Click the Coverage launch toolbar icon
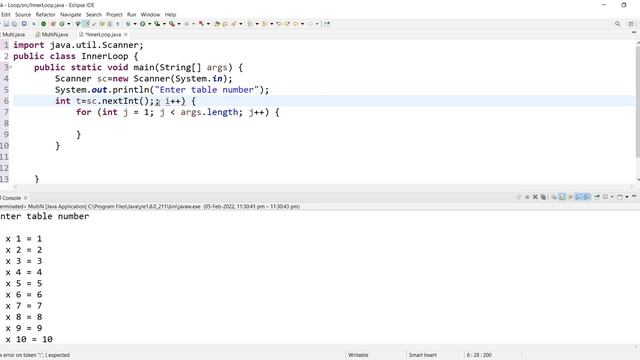Screen dimensions: 640x360 (x=157, y=24)
